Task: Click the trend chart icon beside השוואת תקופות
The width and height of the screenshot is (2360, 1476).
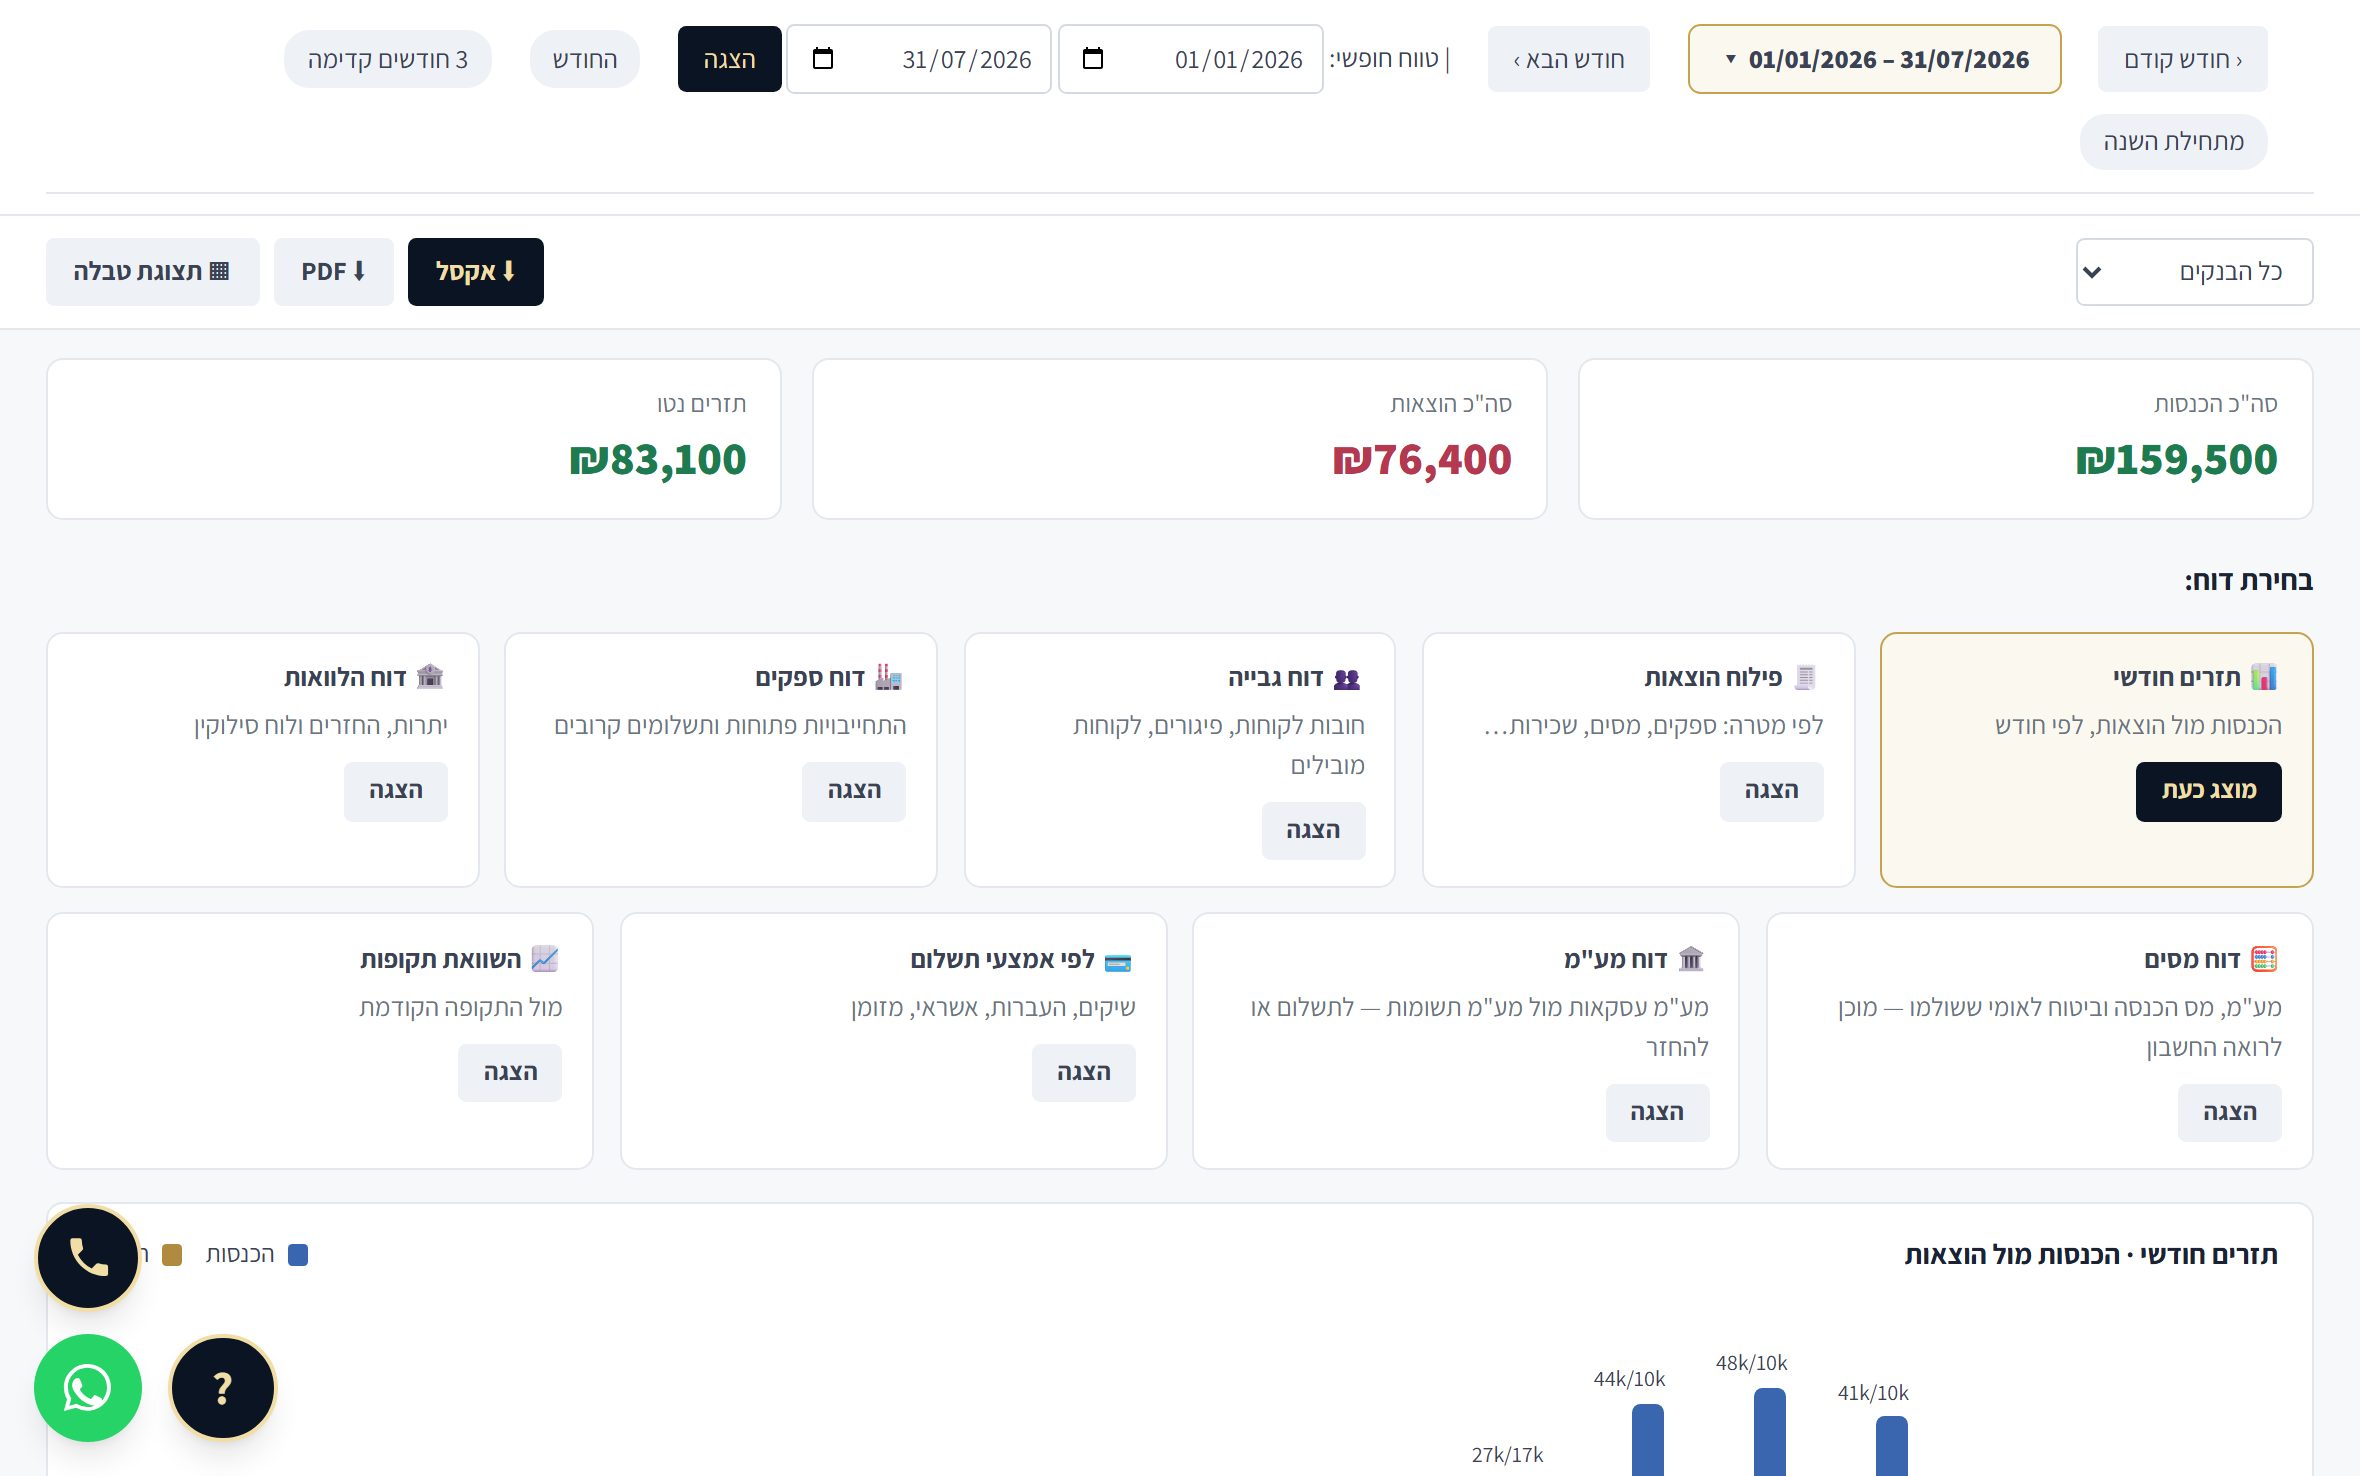Action: point(544,959)
